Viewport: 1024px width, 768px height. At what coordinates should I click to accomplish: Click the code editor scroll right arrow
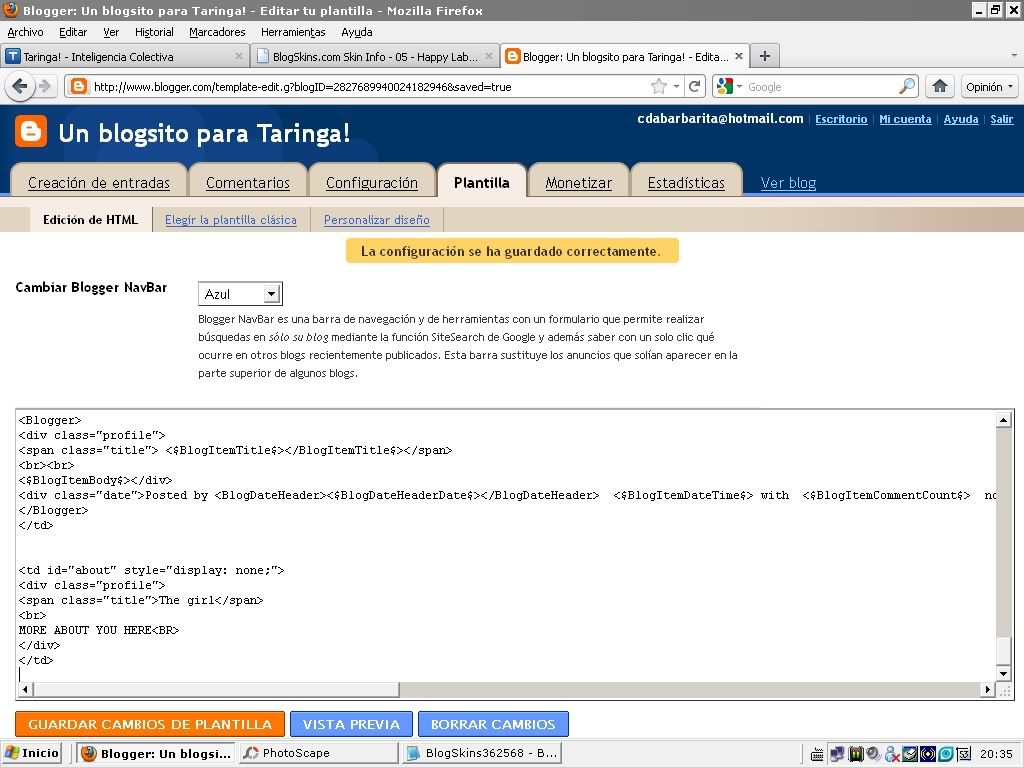click(988, 690)
